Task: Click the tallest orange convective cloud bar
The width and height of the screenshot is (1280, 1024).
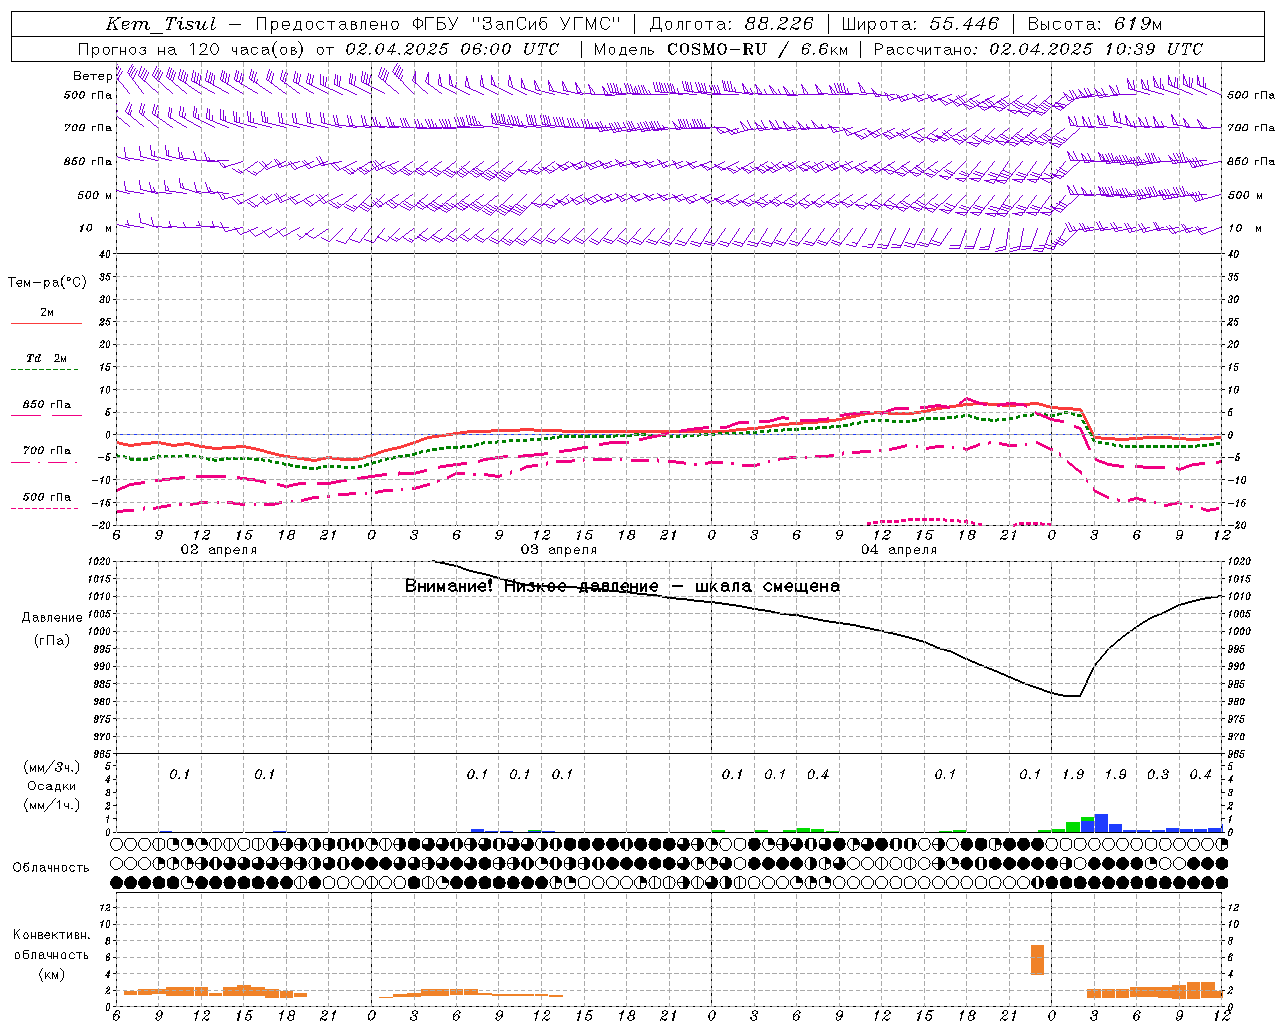Action: 1038,960
